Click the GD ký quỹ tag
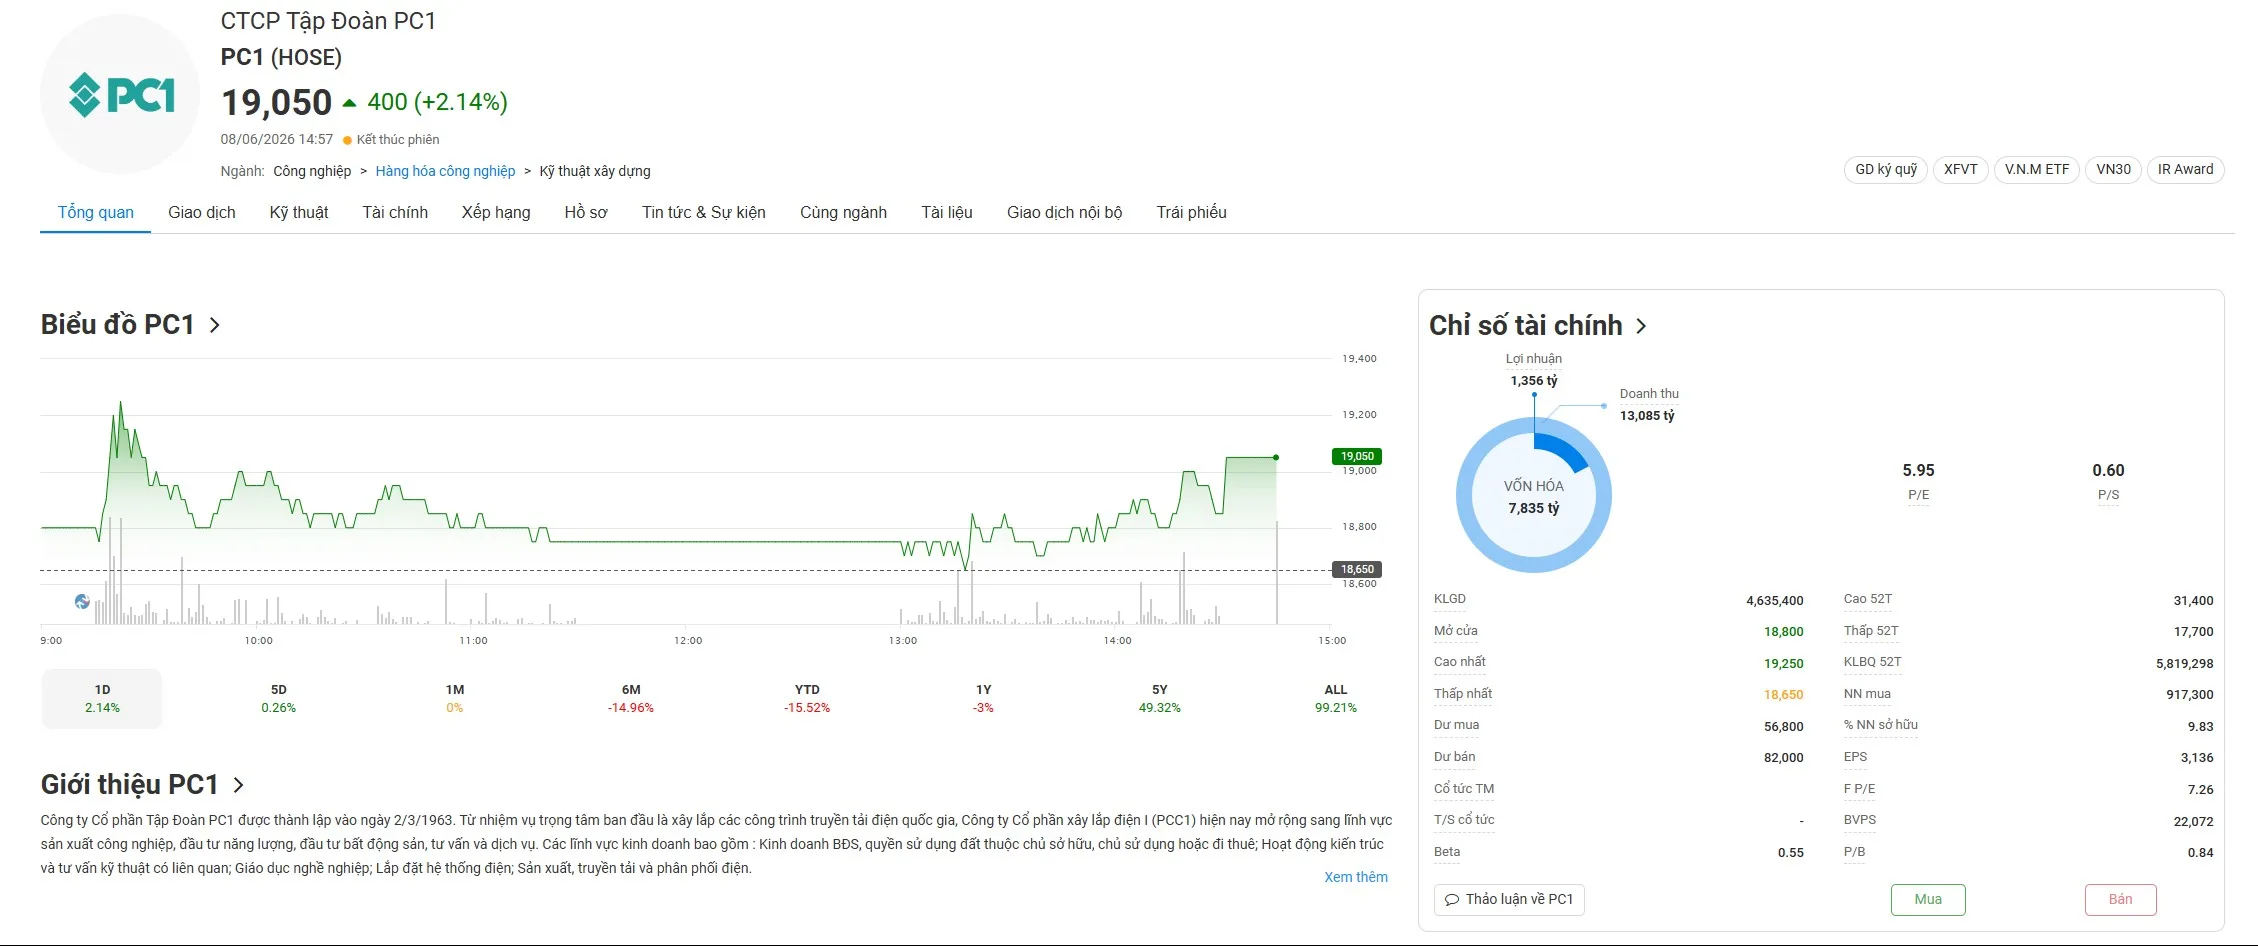The height and width of the screenshot is (946, 2258). pyautogui.click(x=1886, y=170)
